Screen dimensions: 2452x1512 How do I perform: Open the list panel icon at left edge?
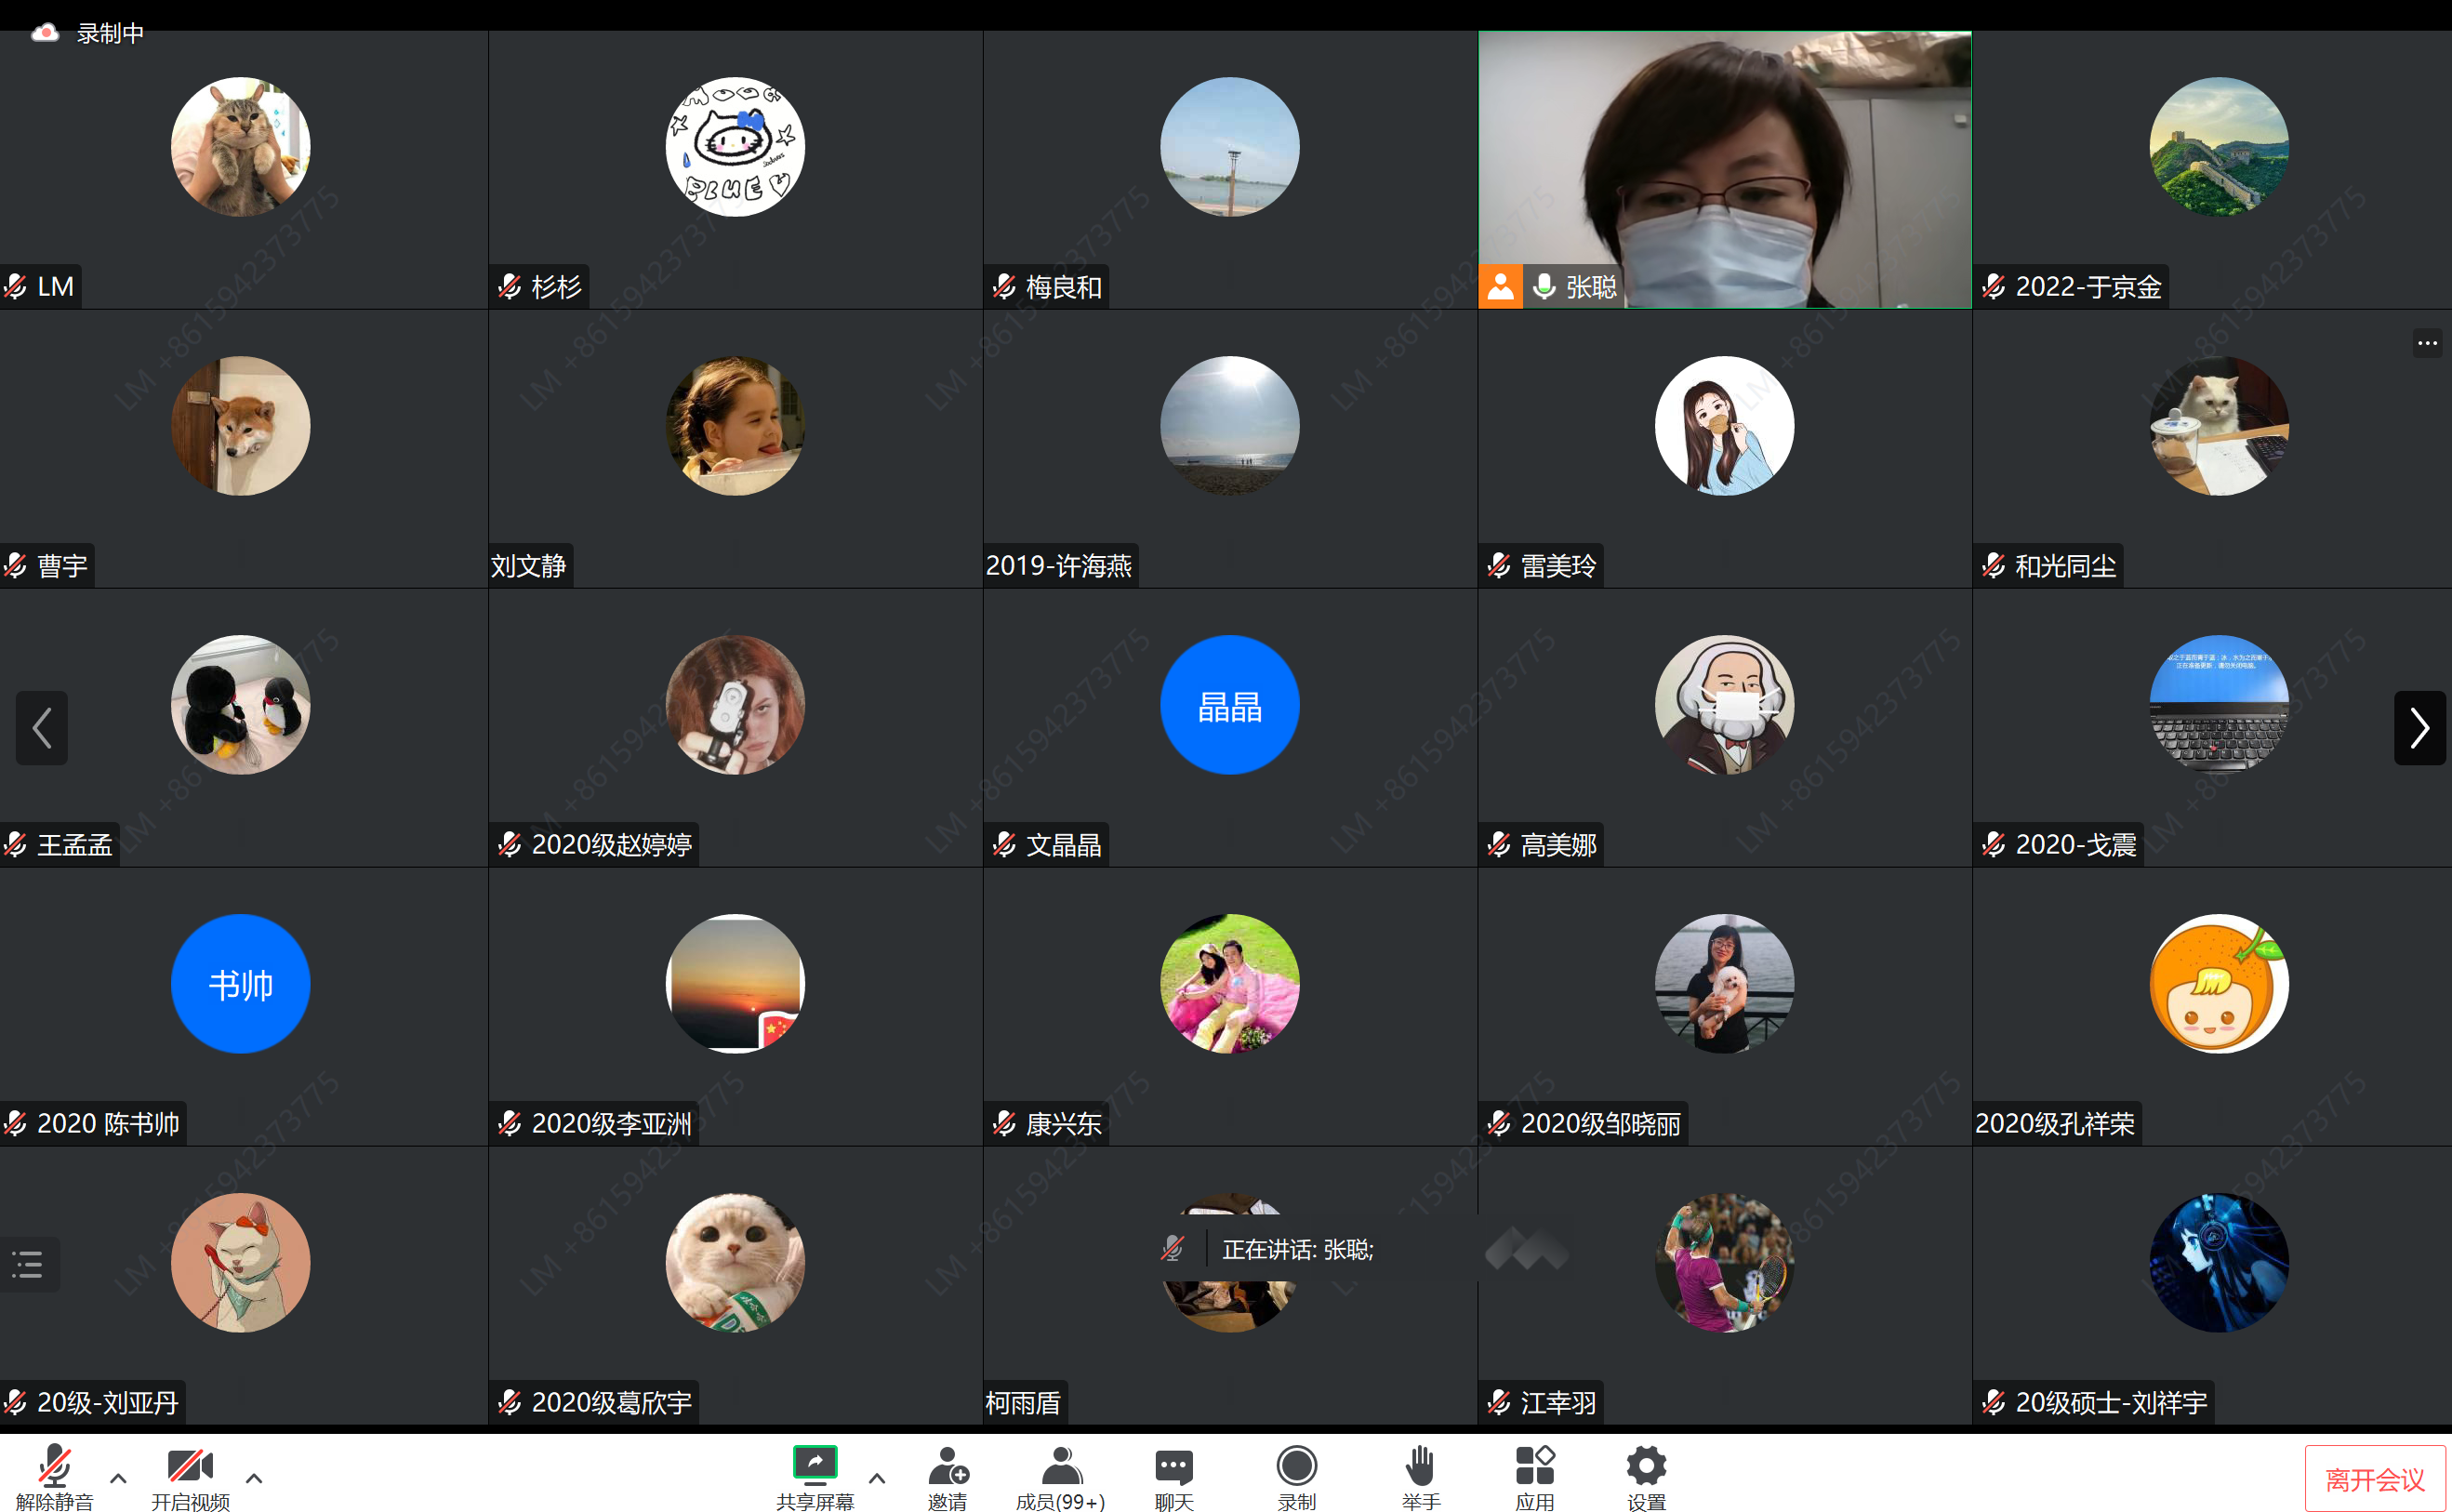(x=28, y=1264)
